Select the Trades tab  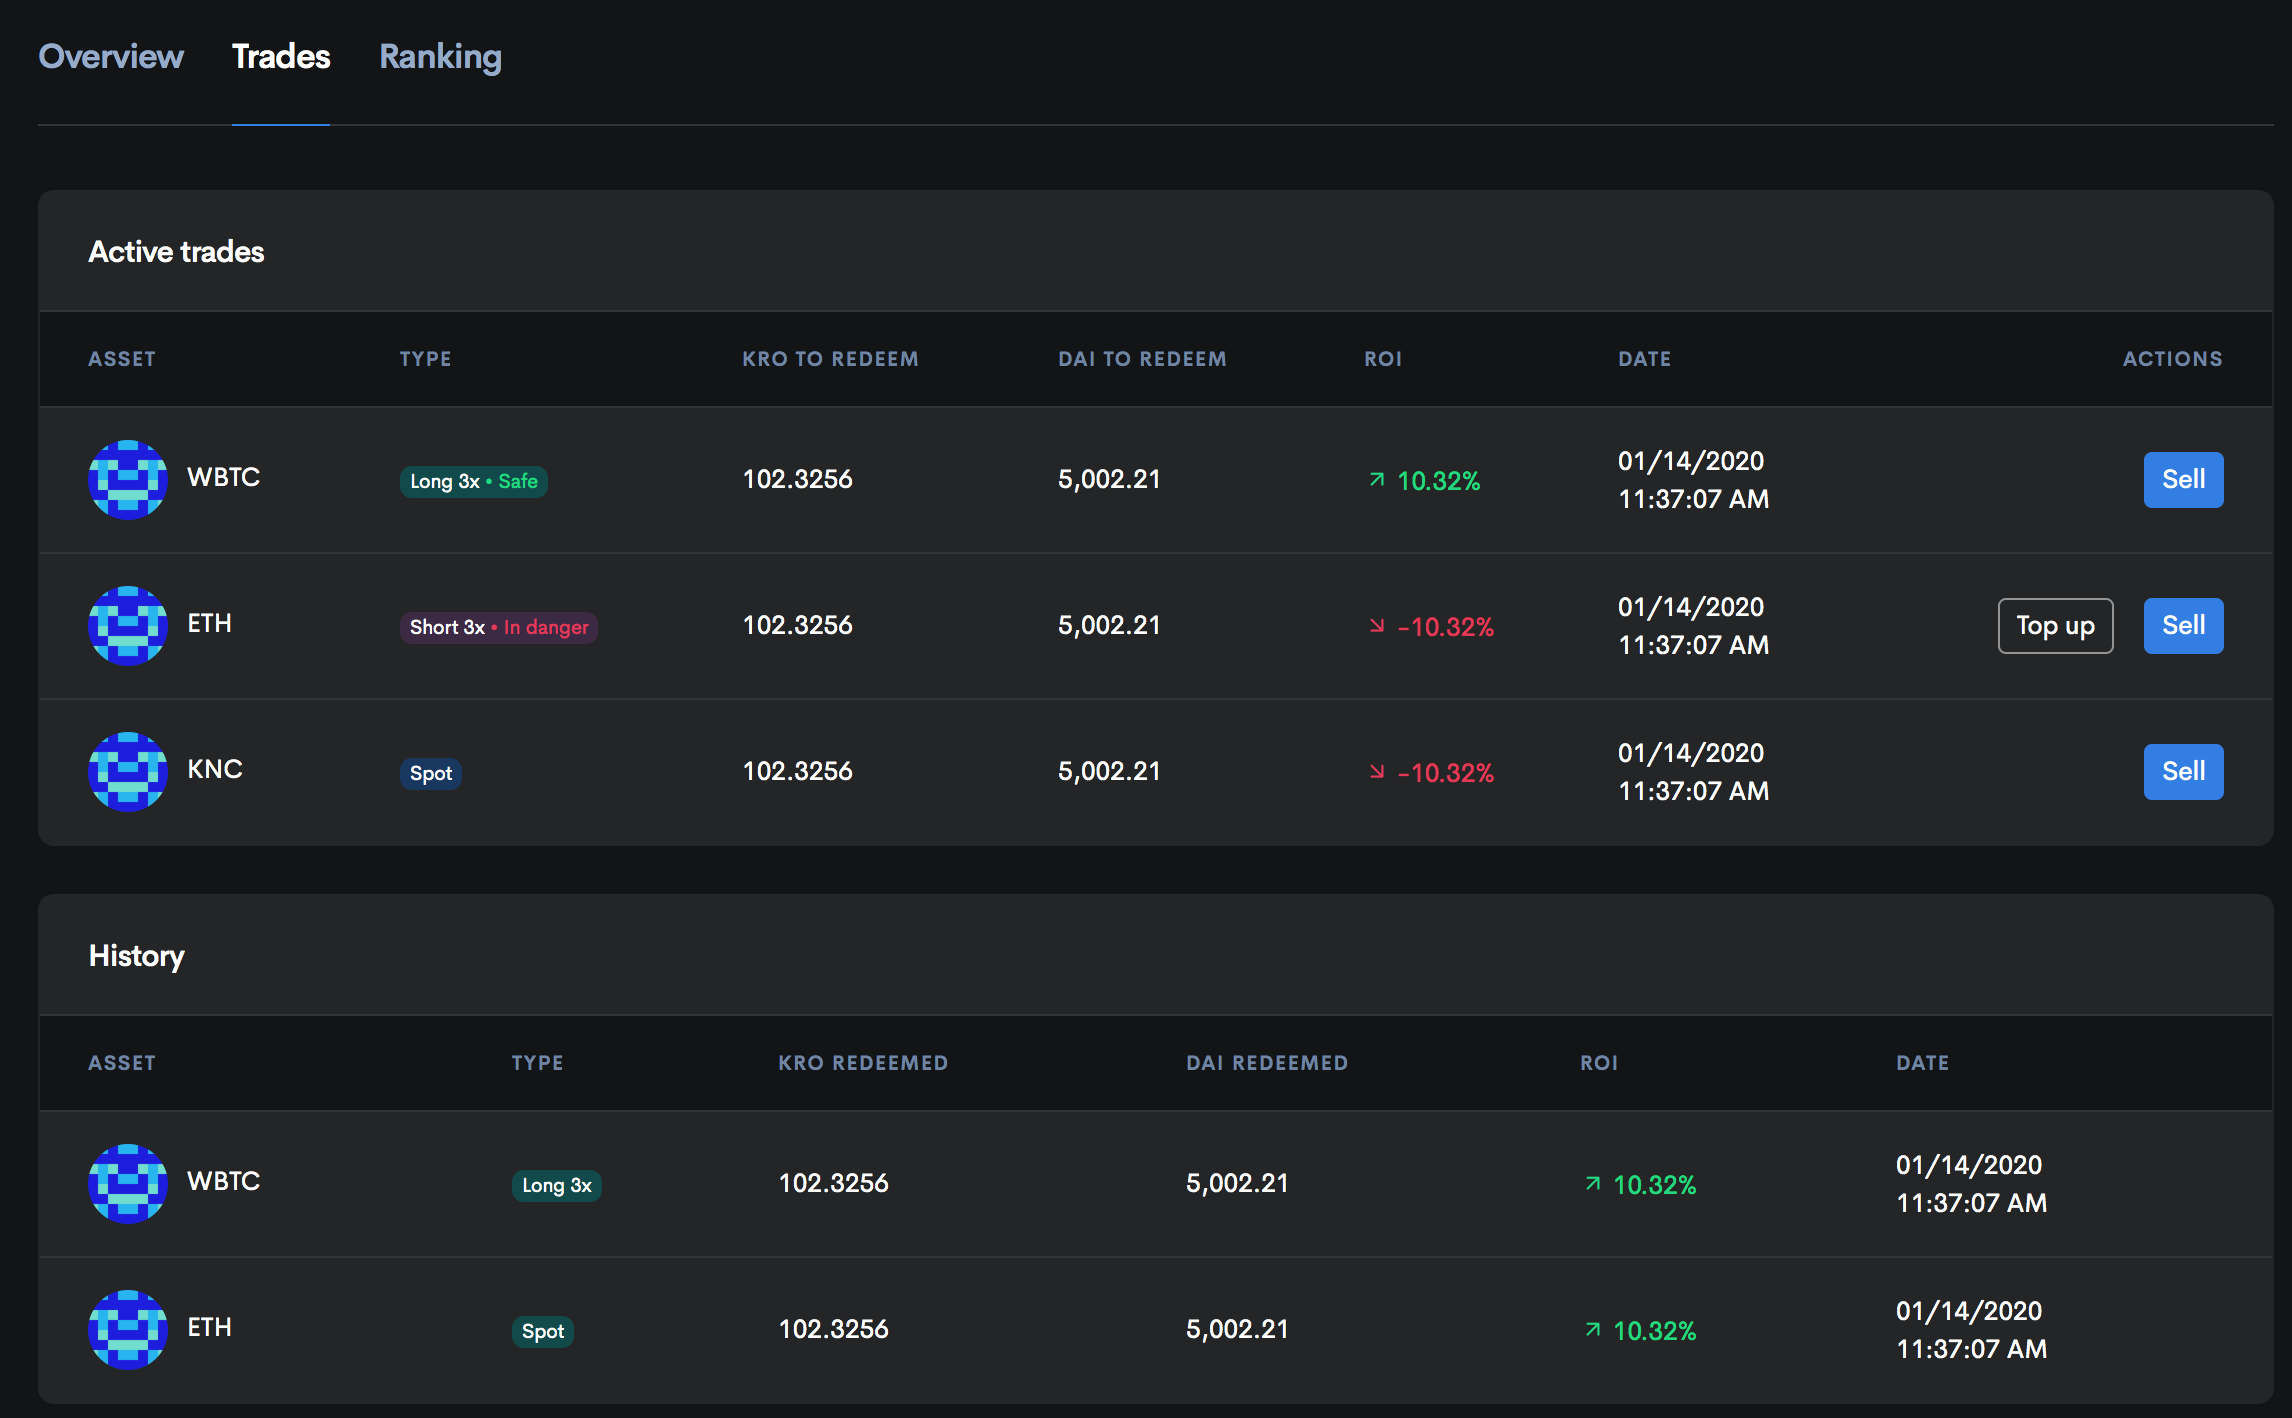point(281,57)
